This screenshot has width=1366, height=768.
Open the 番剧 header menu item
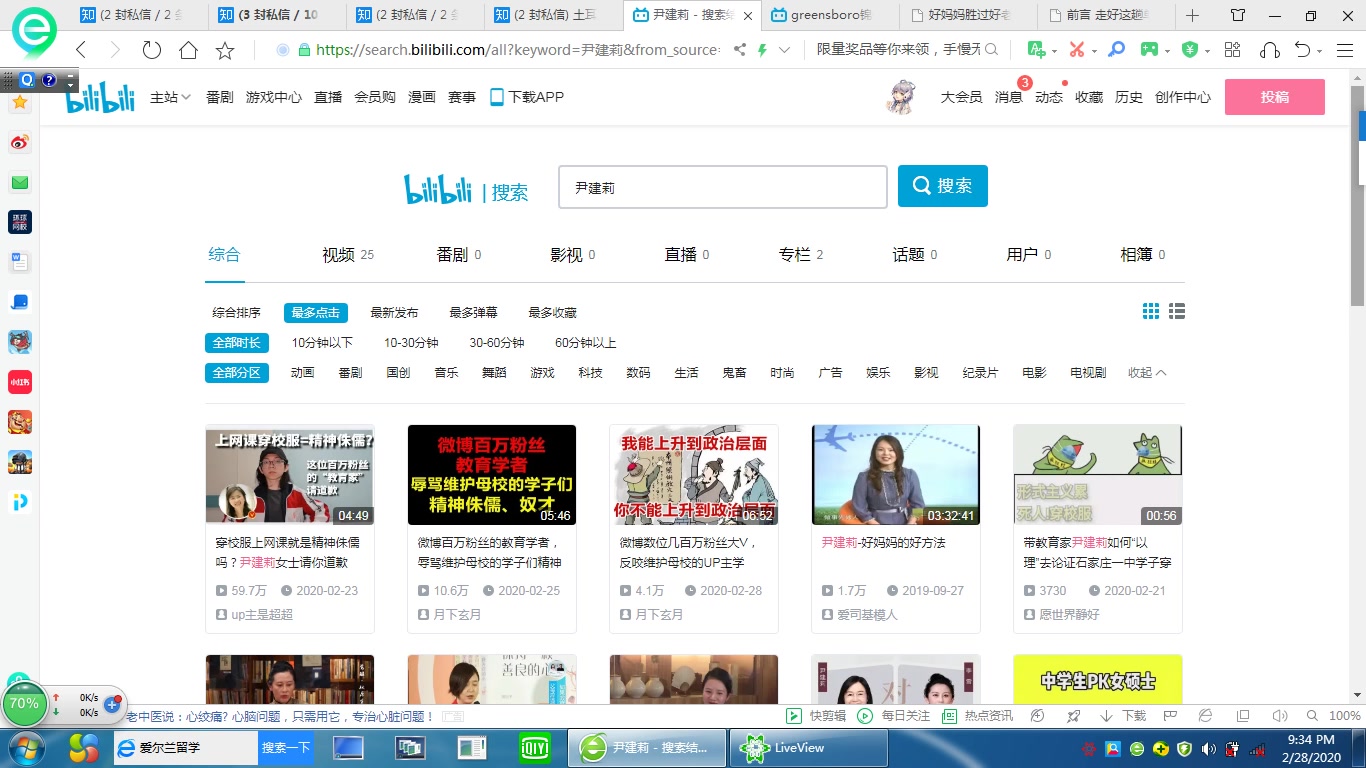(x=220, y=97)
